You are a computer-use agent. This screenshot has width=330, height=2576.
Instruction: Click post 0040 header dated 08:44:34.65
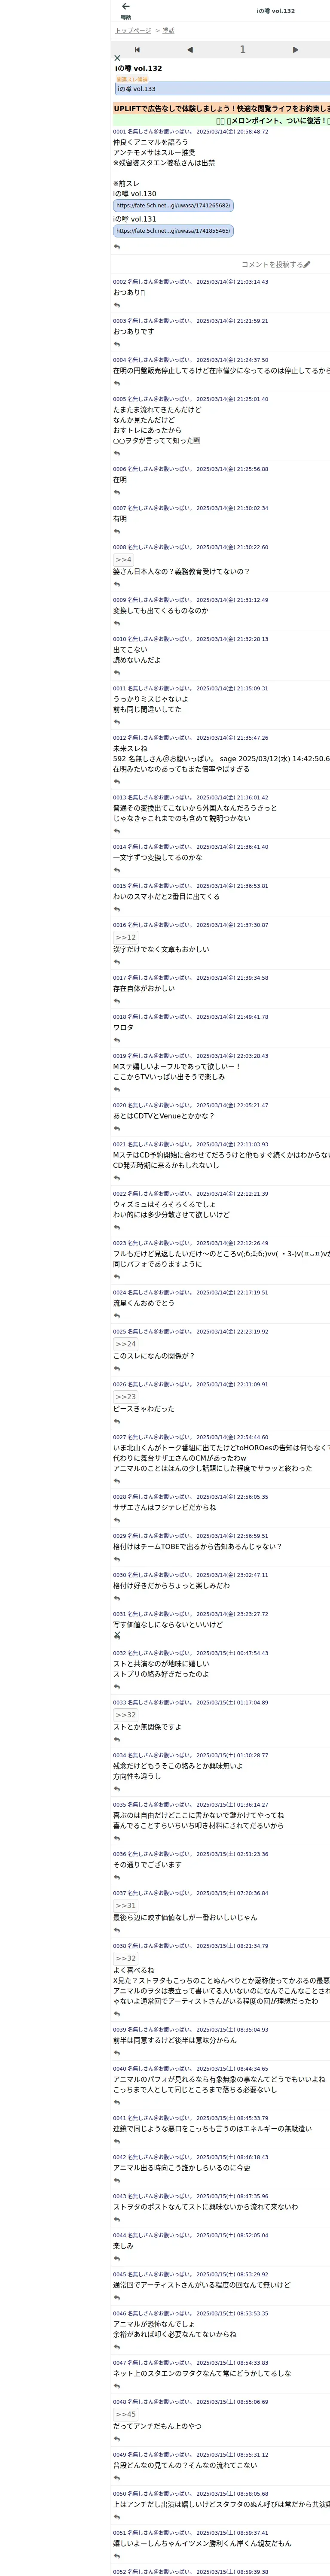pyautogui.click(x=190, y=2068)
